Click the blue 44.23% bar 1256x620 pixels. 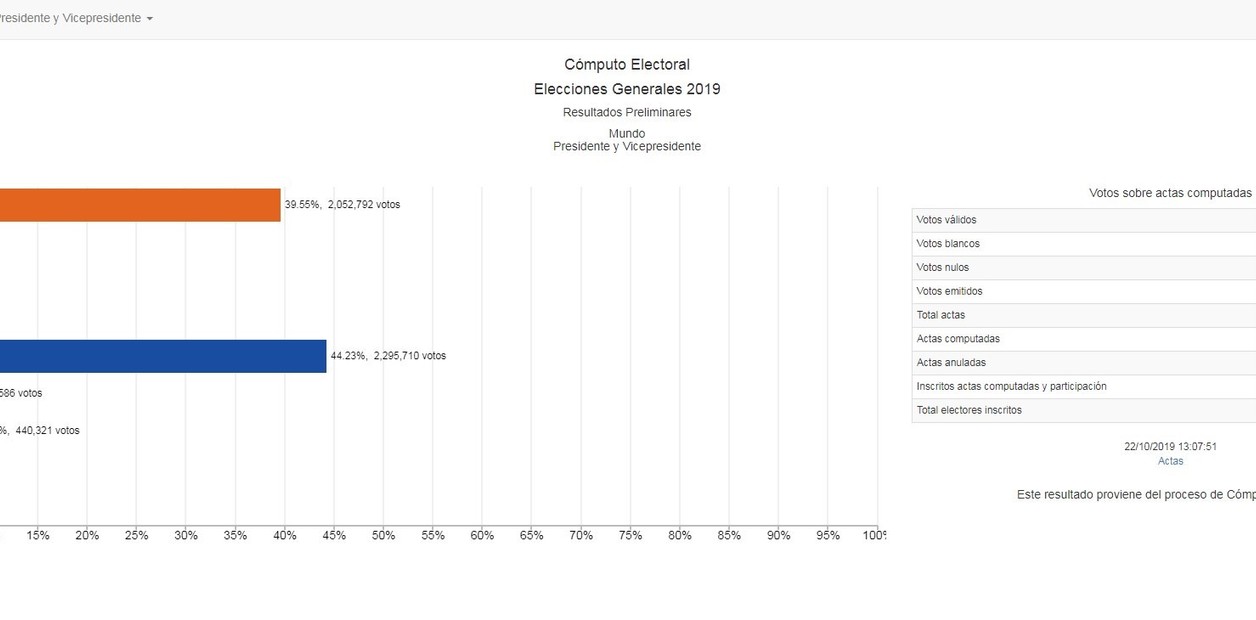(163, 356)
